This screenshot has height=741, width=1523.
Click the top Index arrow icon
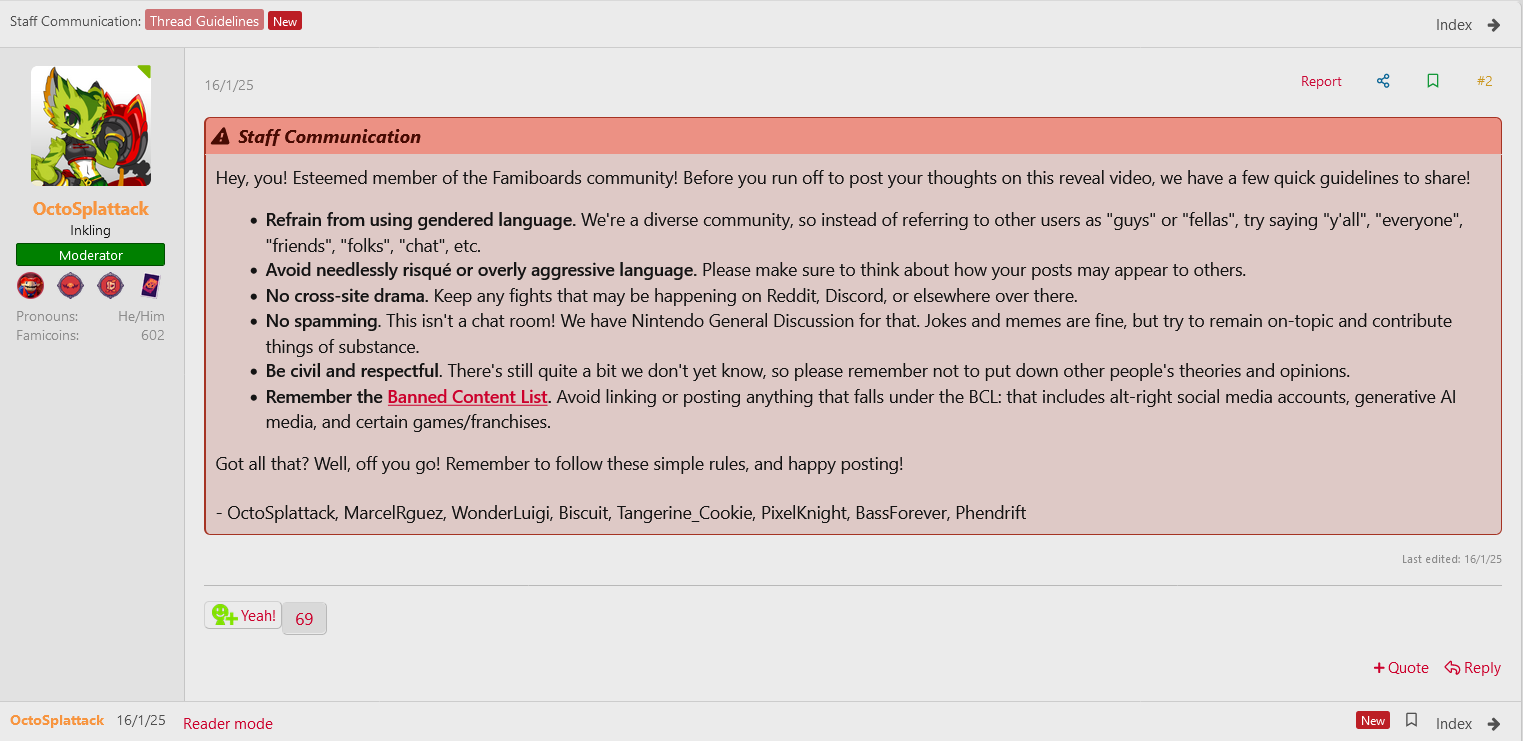[1494, 25]
